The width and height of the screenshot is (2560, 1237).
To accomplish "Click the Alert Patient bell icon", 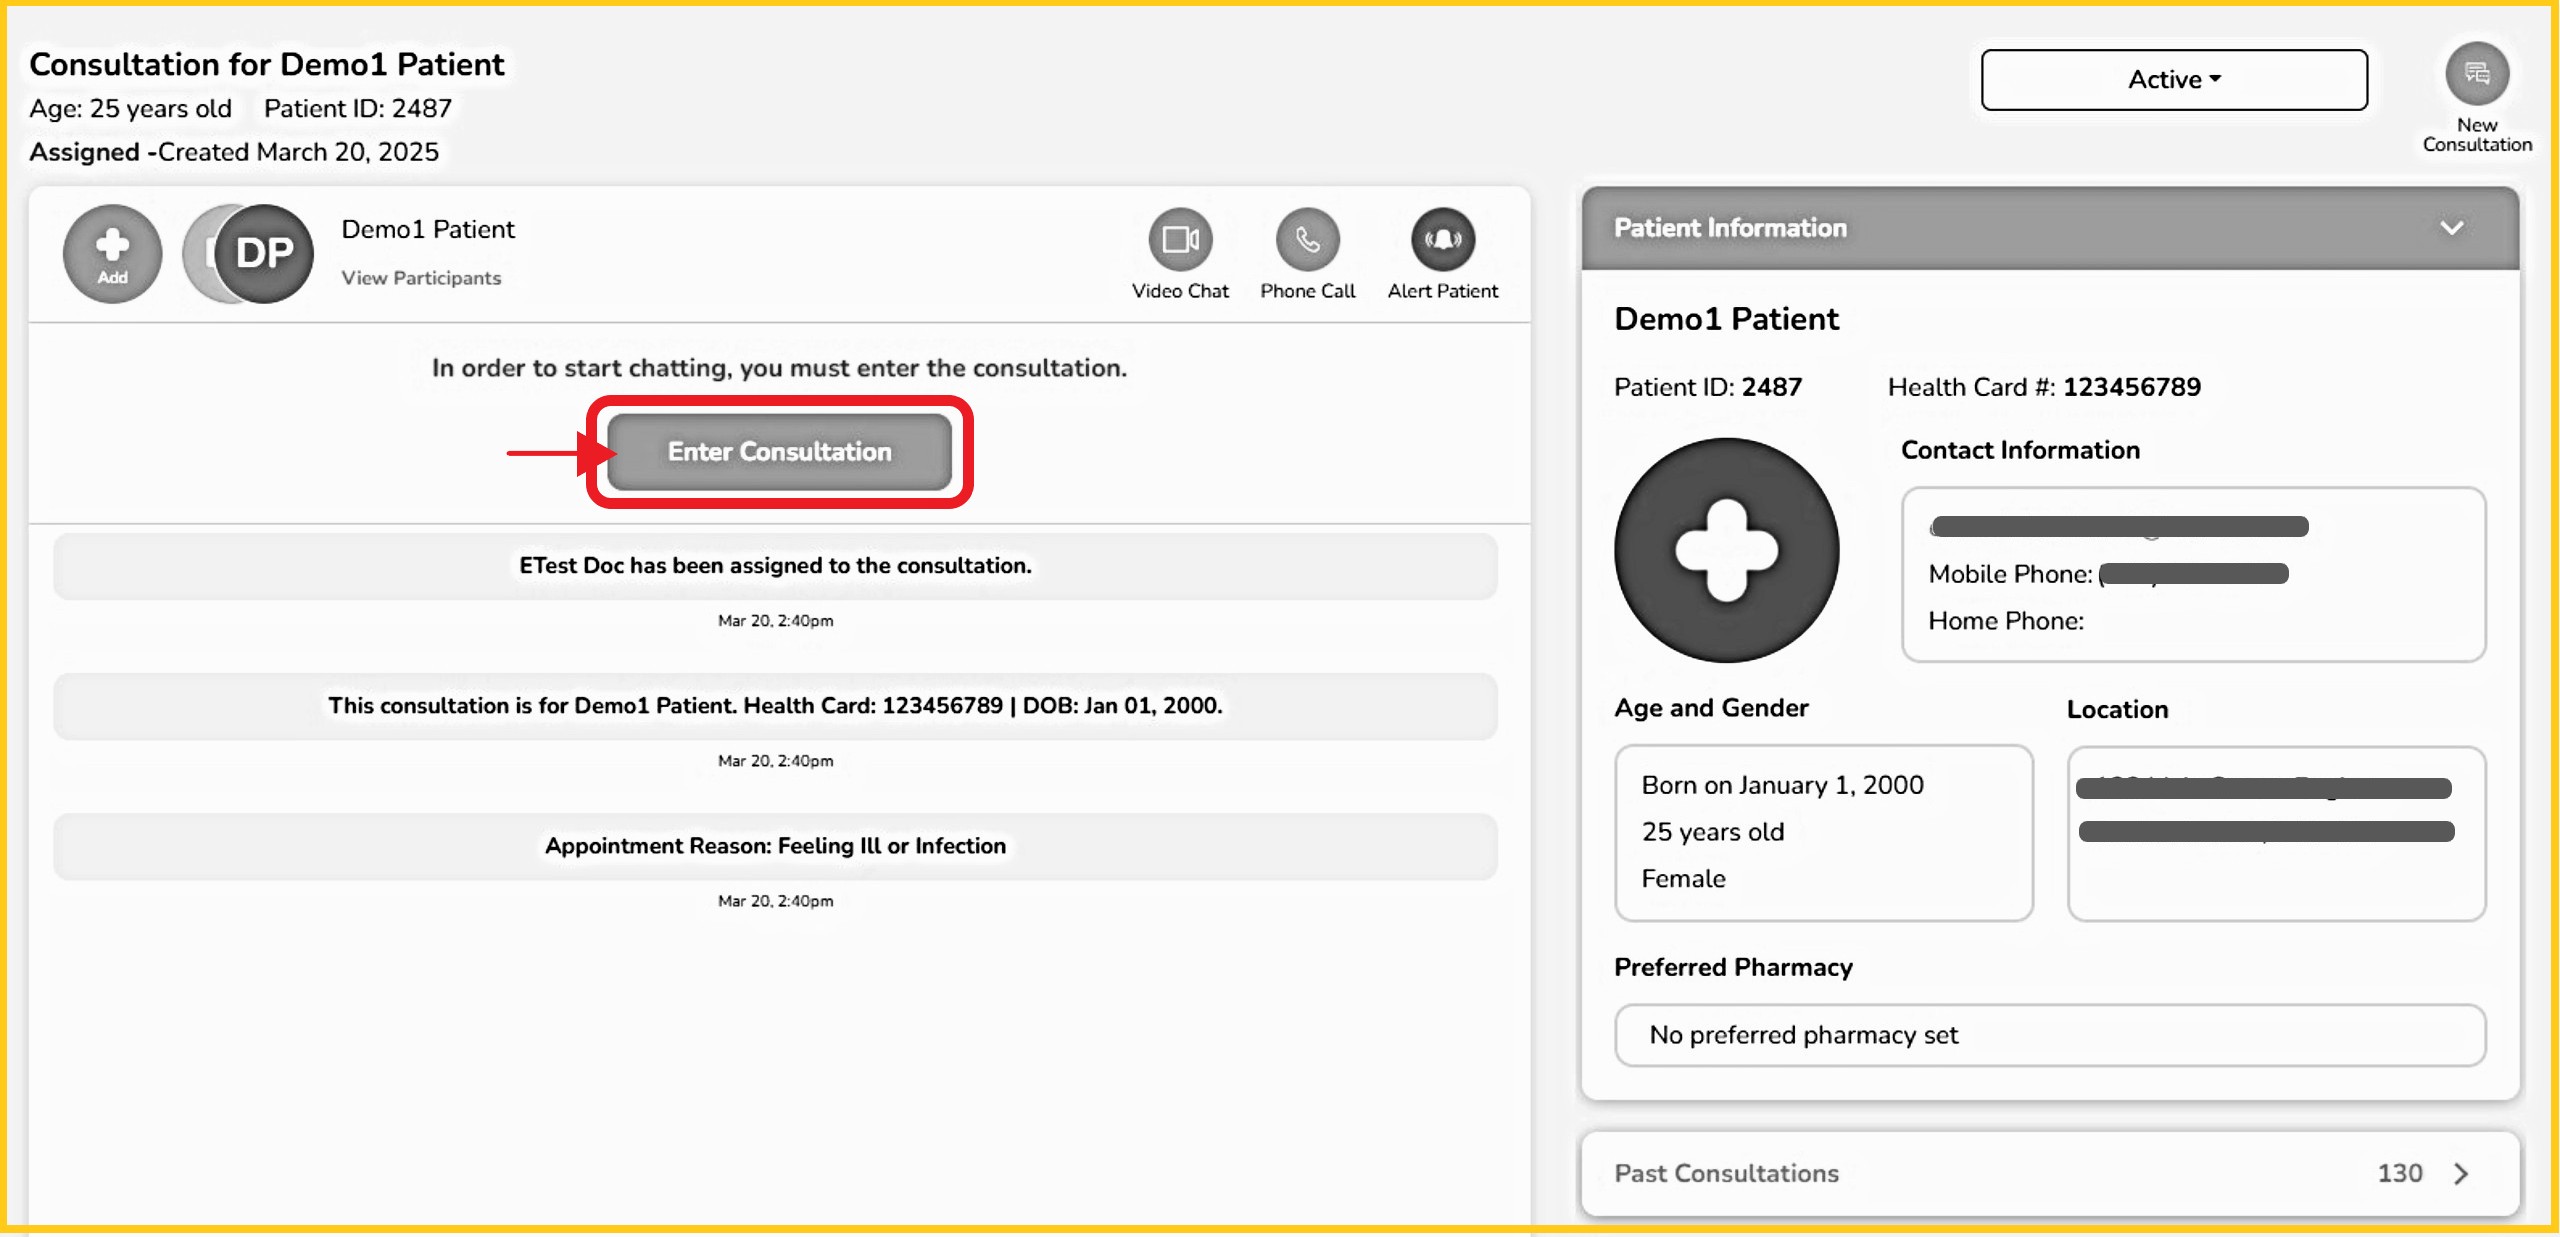I will (x=1442, y=240).
